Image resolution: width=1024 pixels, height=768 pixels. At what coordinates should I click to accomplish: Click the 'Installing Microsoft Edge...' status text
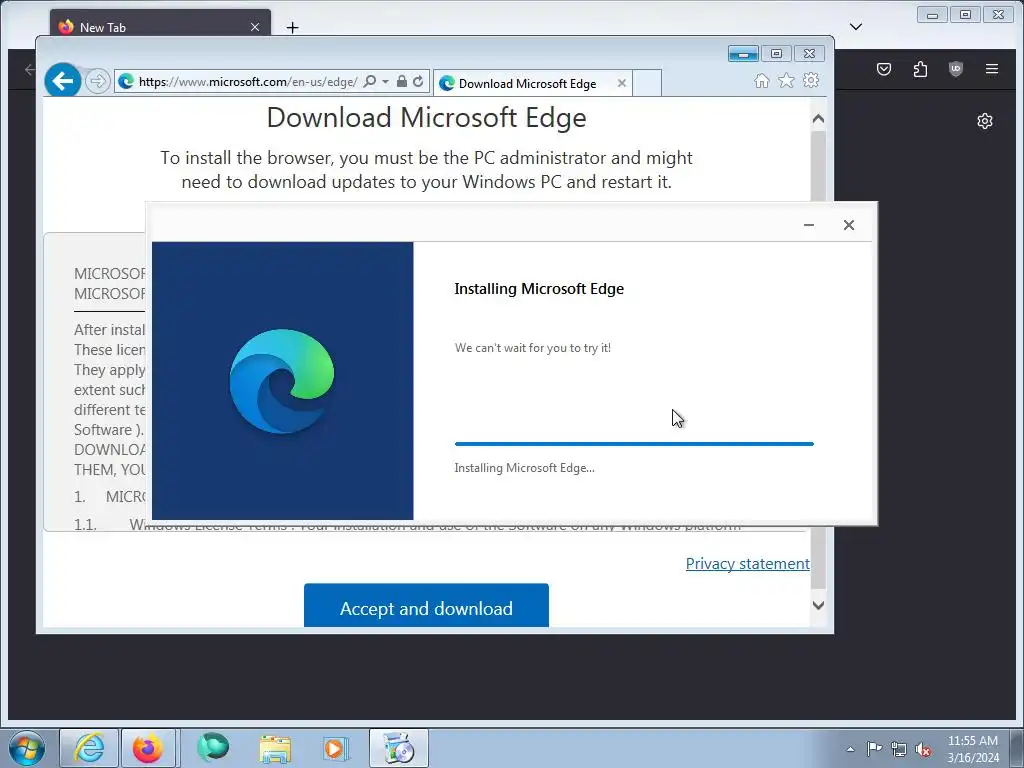click(524, 468)
